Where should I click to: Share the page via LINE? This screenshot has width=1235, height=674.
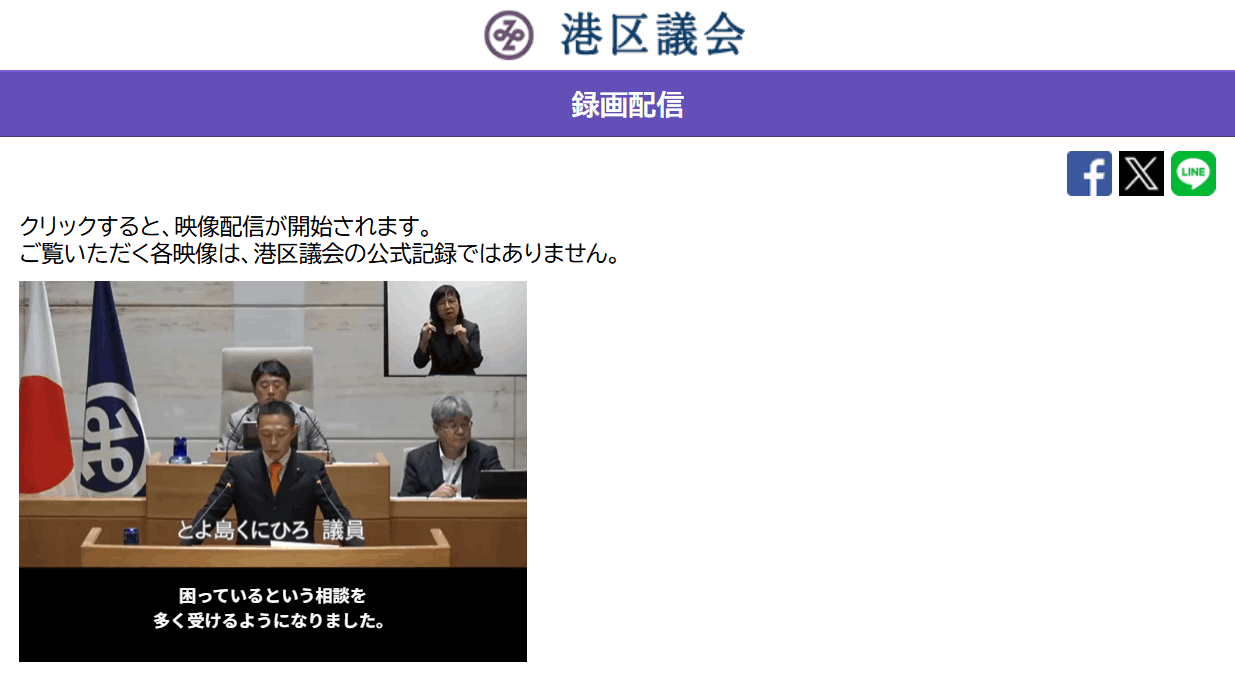[x=1193, y=174]
